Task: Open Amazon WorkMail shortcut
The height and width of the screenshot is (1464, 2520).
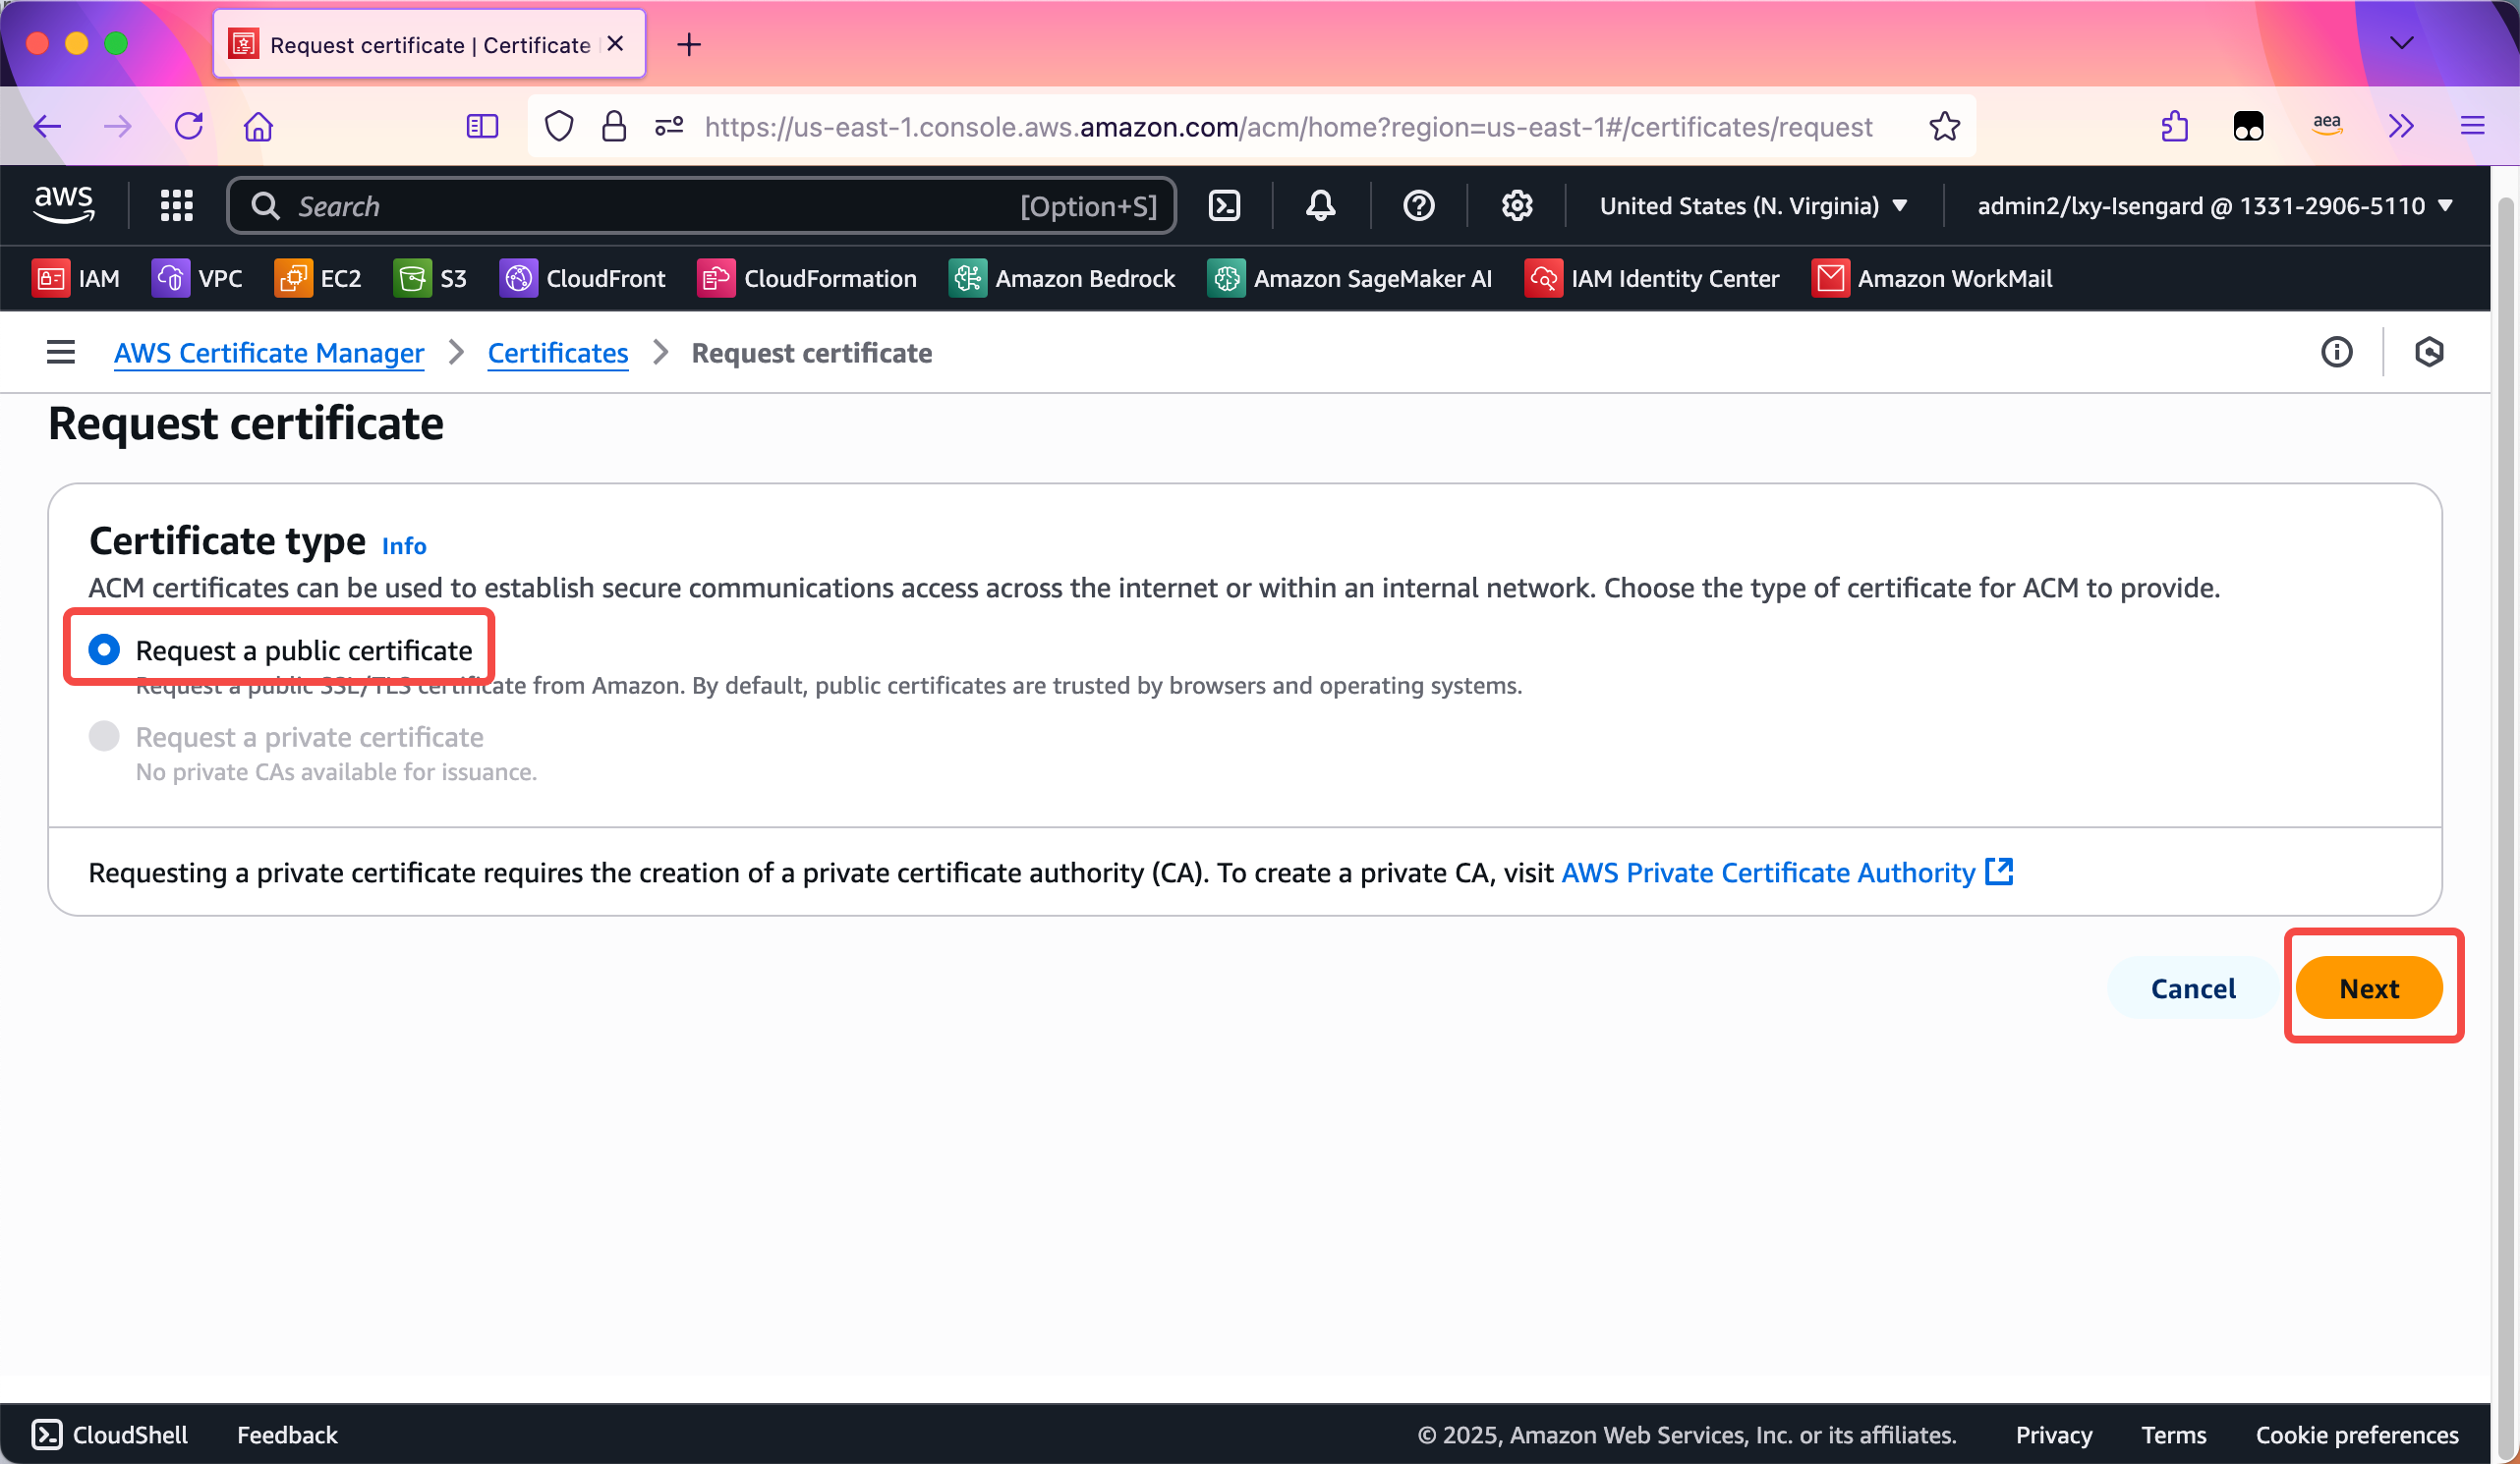Action: (x=1932, y=278)
